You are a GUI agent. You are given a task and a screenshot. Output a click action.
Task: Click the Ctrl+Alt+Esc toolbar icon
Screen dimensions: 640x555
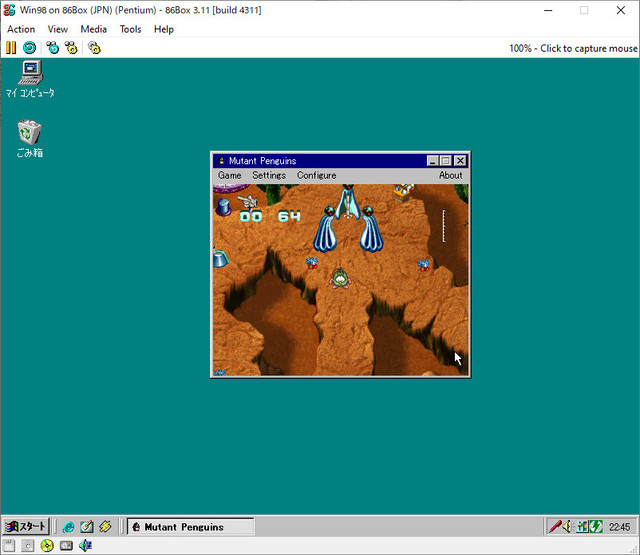tap(71, 48)
